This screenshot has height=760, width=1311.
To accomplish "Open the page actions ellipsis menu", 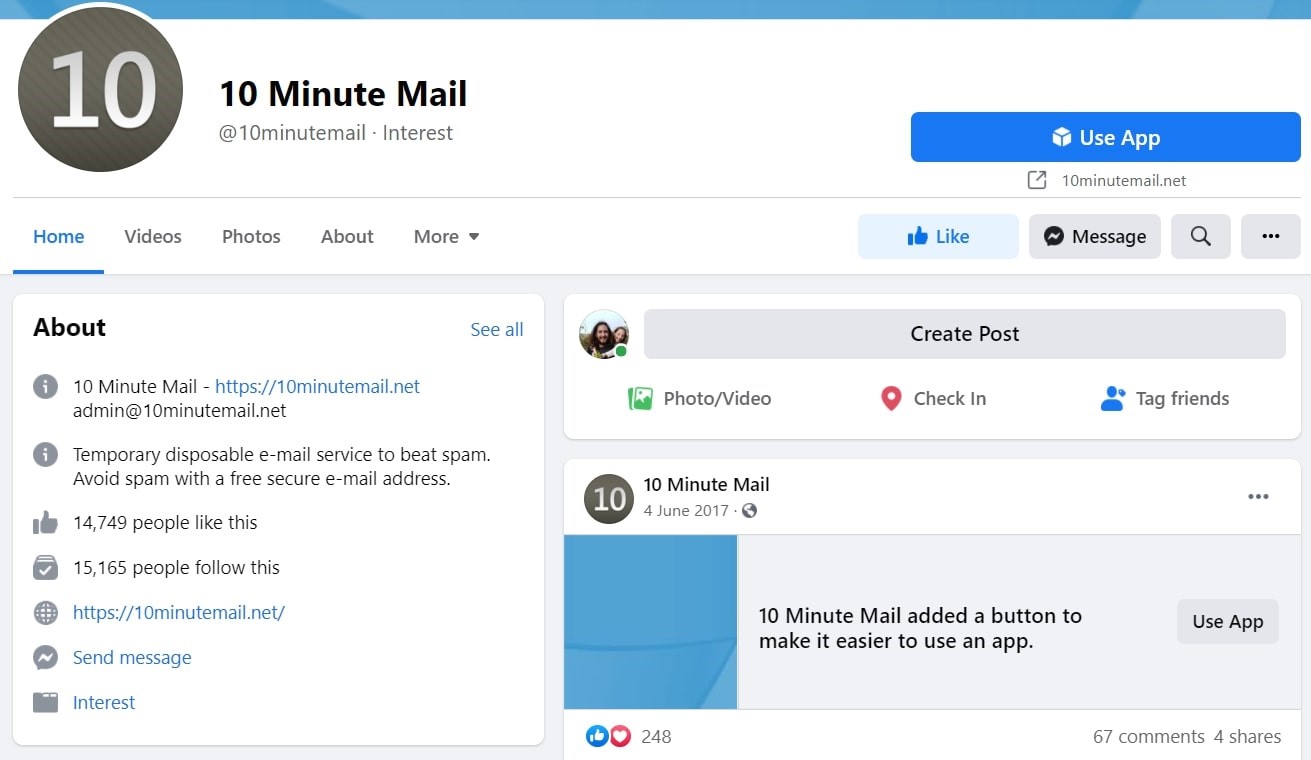I will pyautogui.click(x=1271, y=236).
